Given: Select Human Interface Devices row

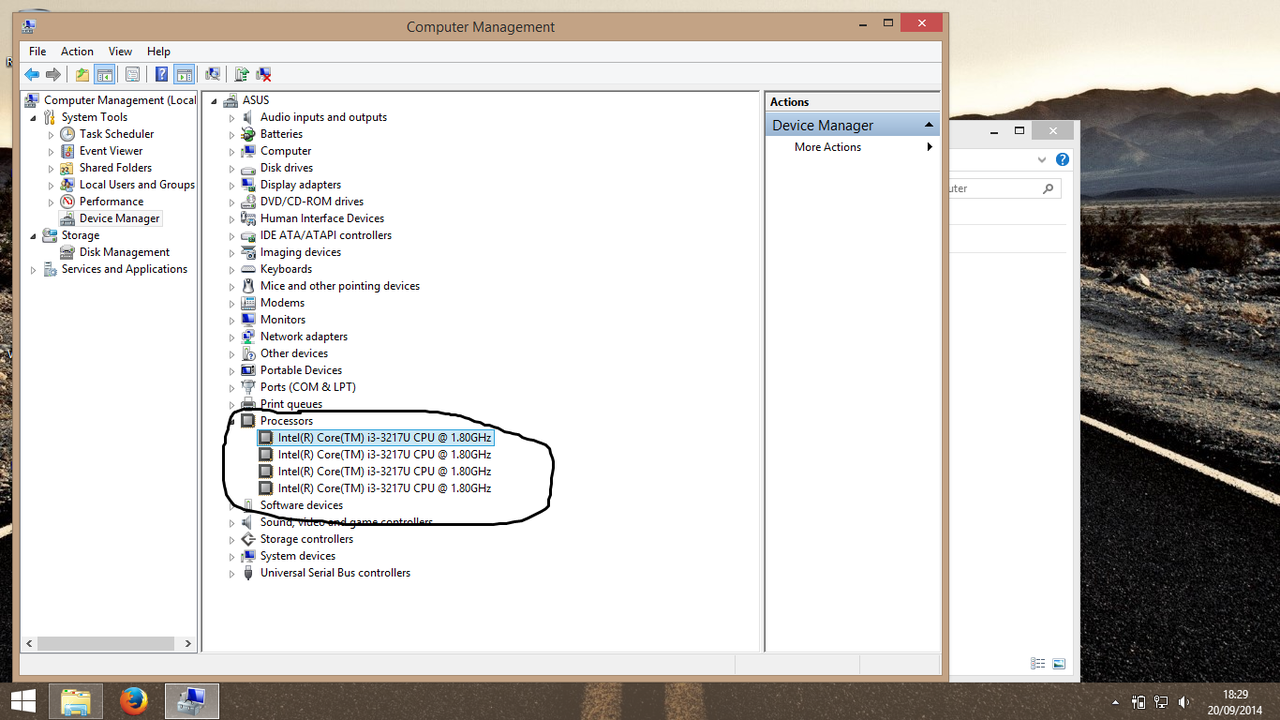Looking at the screenshot, I should (322, 218).
